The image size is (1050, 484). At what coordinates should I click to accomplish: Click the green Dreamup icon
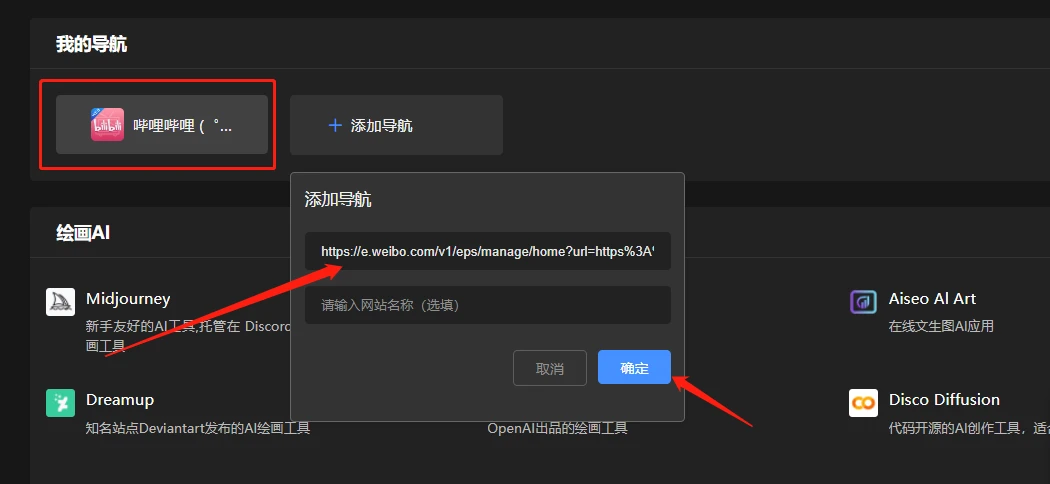coord(60,403)
